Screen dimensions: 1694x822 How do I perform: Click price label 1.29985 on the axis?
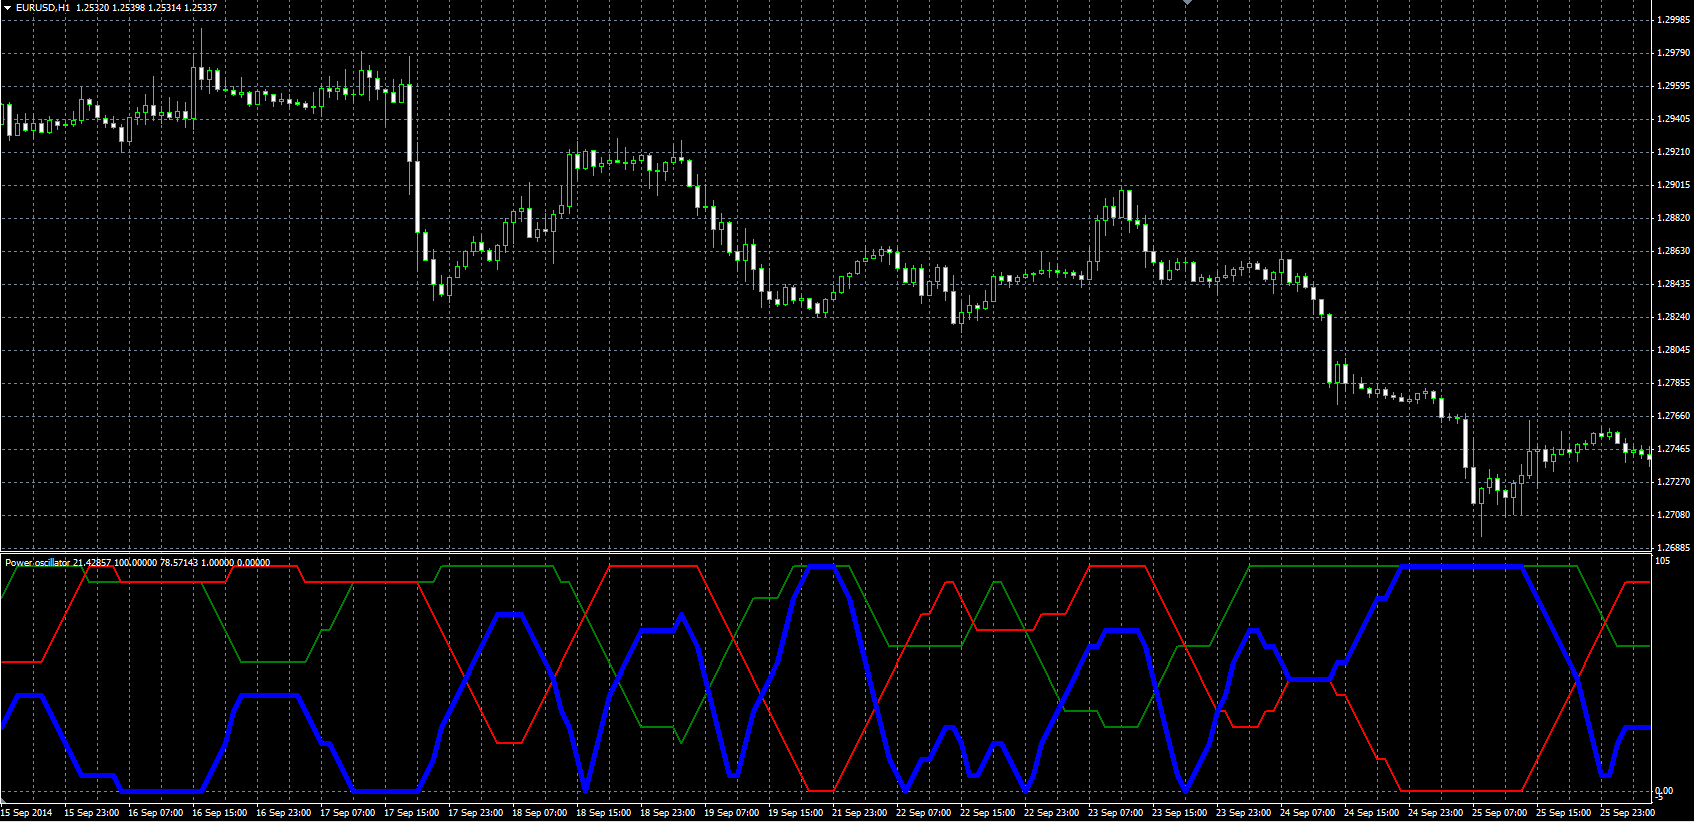click(1673, 20)
